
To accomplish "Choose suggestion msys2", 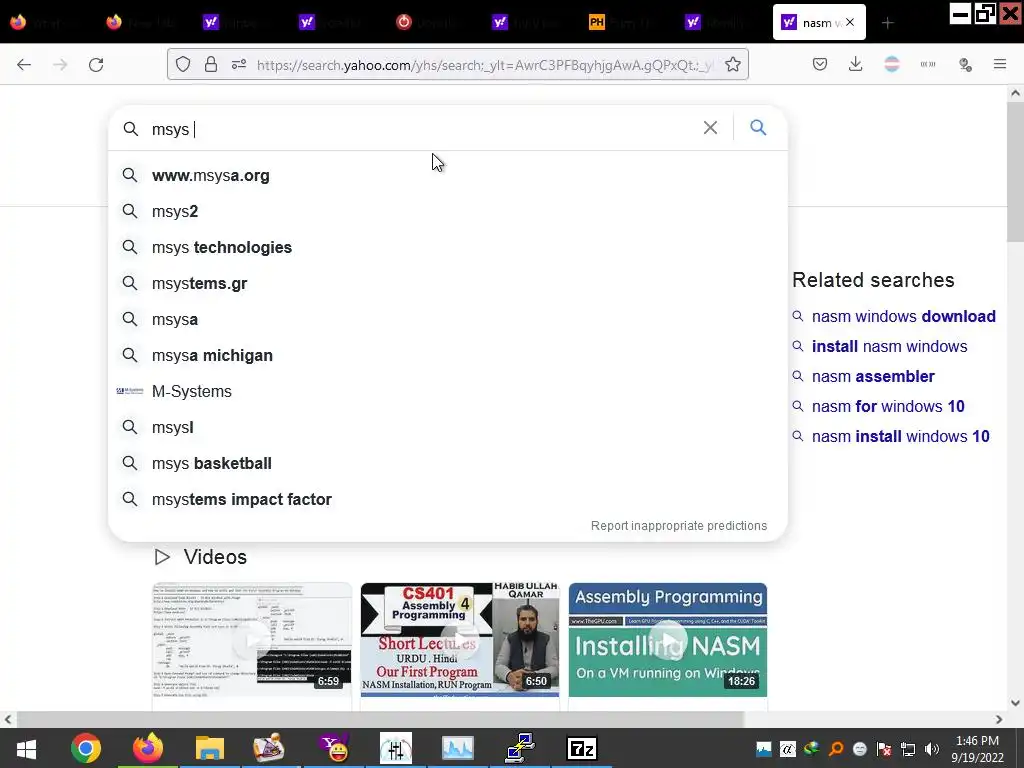I will (x=447, y=212).
